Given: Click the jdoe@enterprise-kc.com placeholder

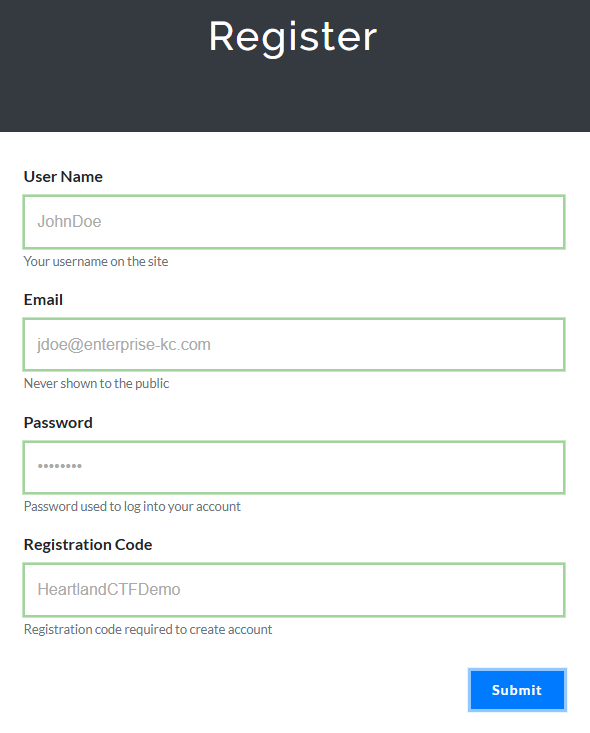Looking at the screenshot, I should (x=124, y=345).
